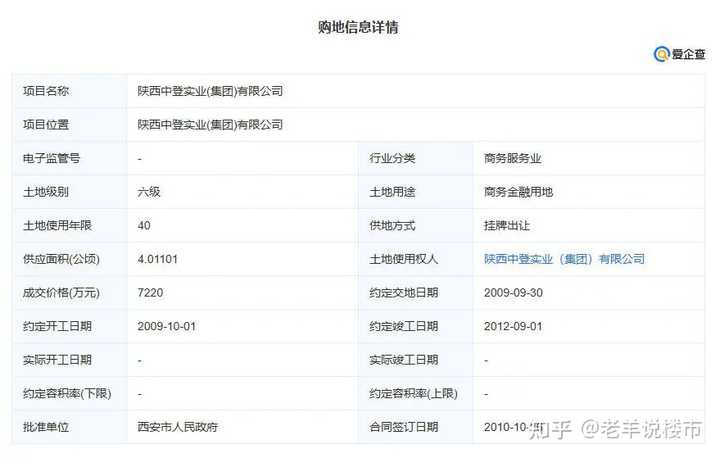Click the 土地使用年限 label

click(57, 225)
